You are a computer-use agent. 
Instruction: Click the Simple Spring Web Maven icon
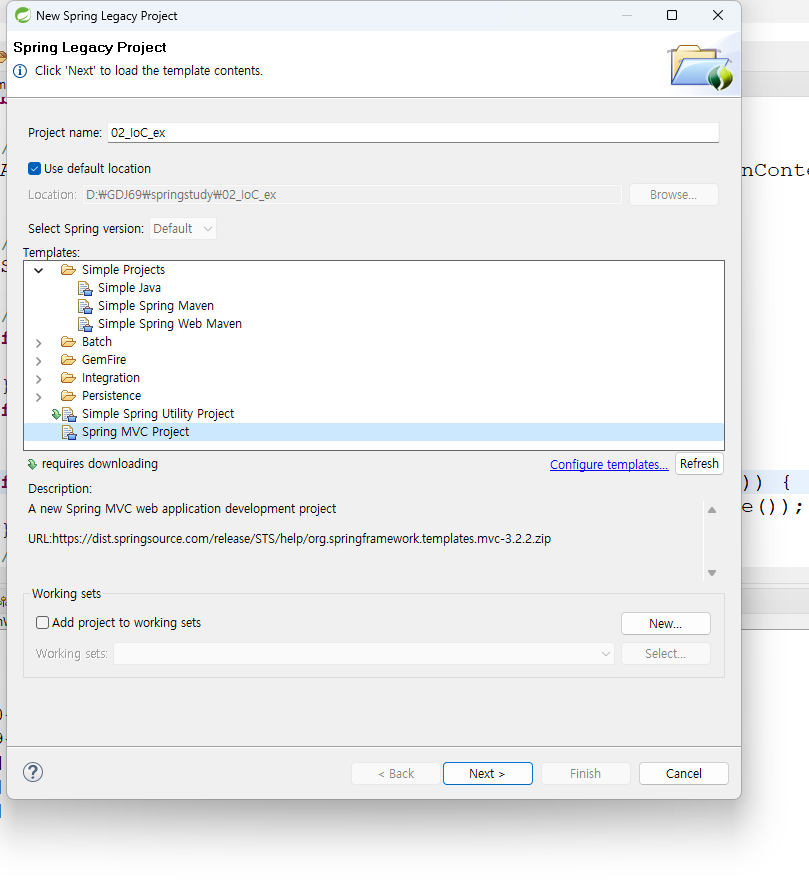tap(85, 324)
